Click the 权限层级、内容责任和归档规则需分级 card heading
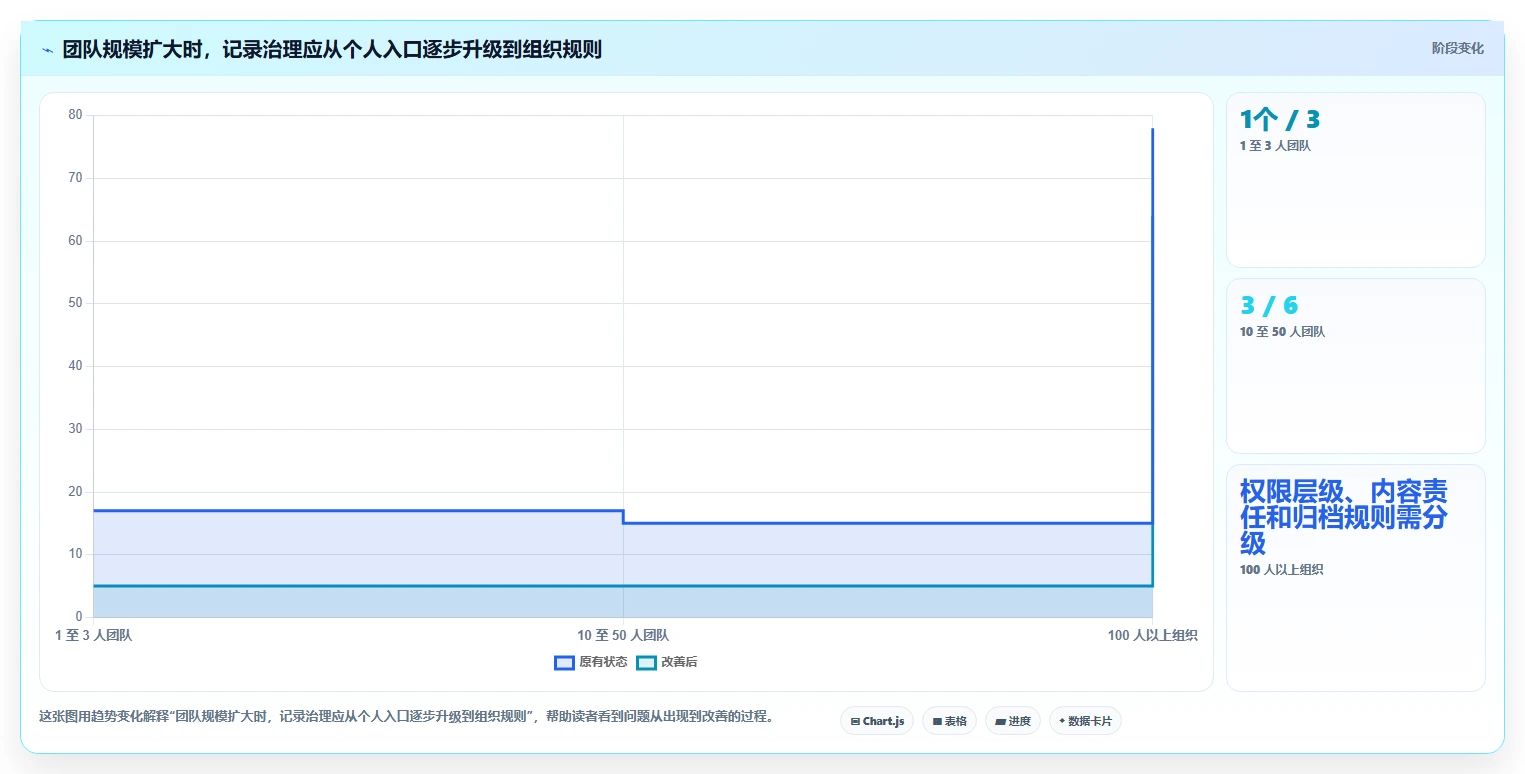The width and height of the screenshot is (1525, 774). pos(1343,517)
